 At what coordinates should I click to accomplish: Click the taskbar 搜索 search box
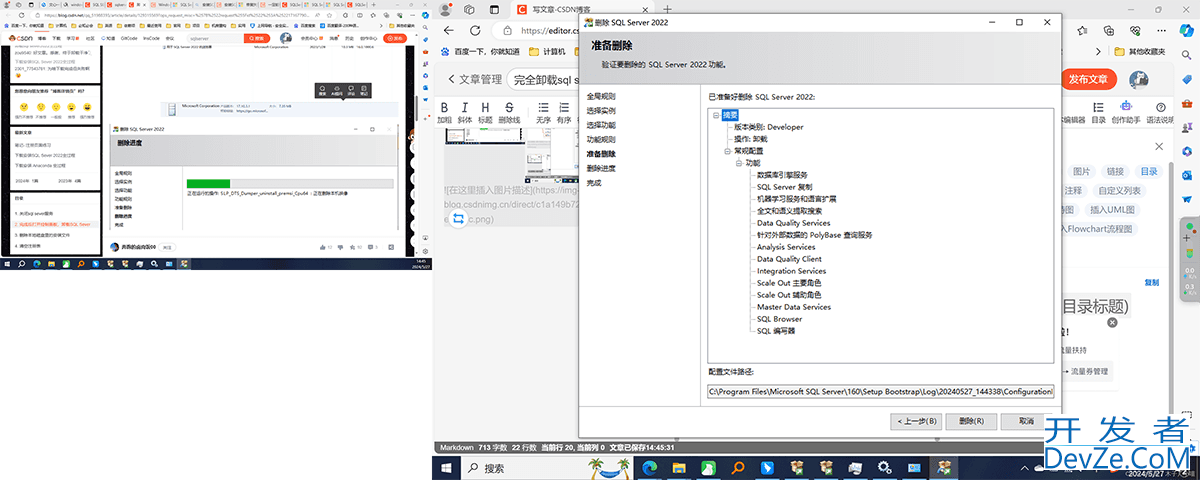click(545, 467)
